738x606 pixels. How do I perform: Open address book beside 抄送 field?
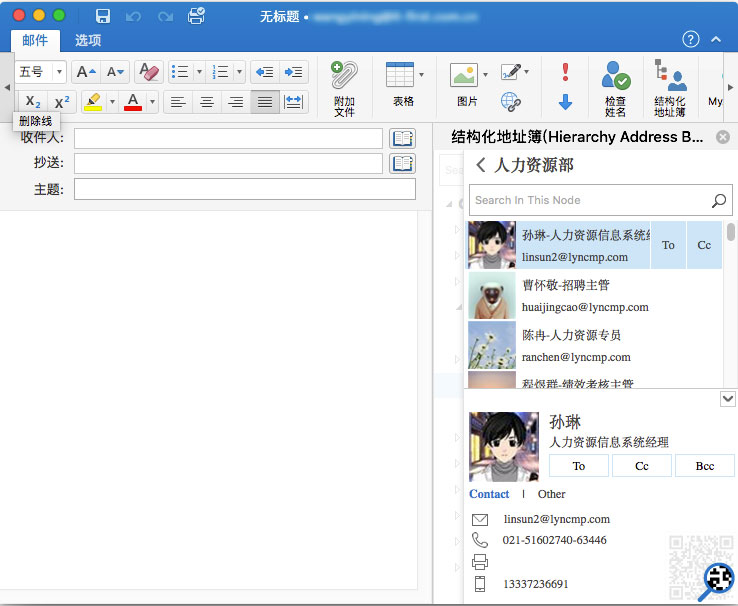pos(402,163)
